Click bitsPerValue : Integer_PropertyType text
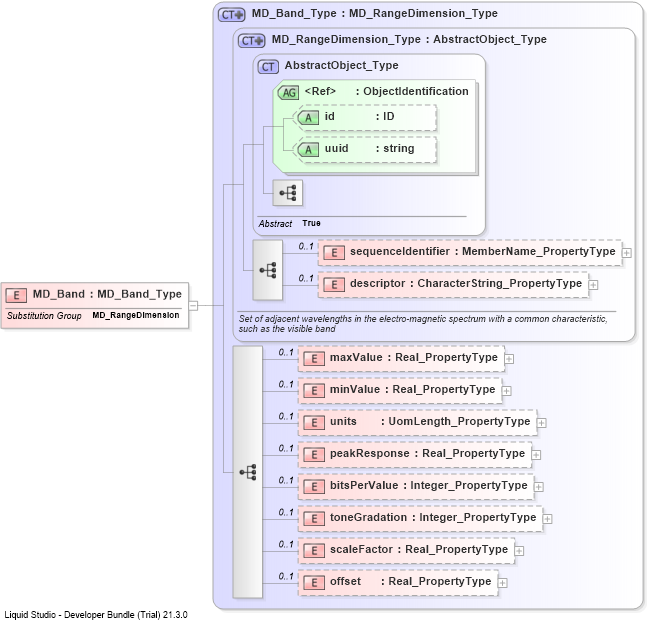Image resolution: width=647 pixels, height=620 pixels. [428, 485]
